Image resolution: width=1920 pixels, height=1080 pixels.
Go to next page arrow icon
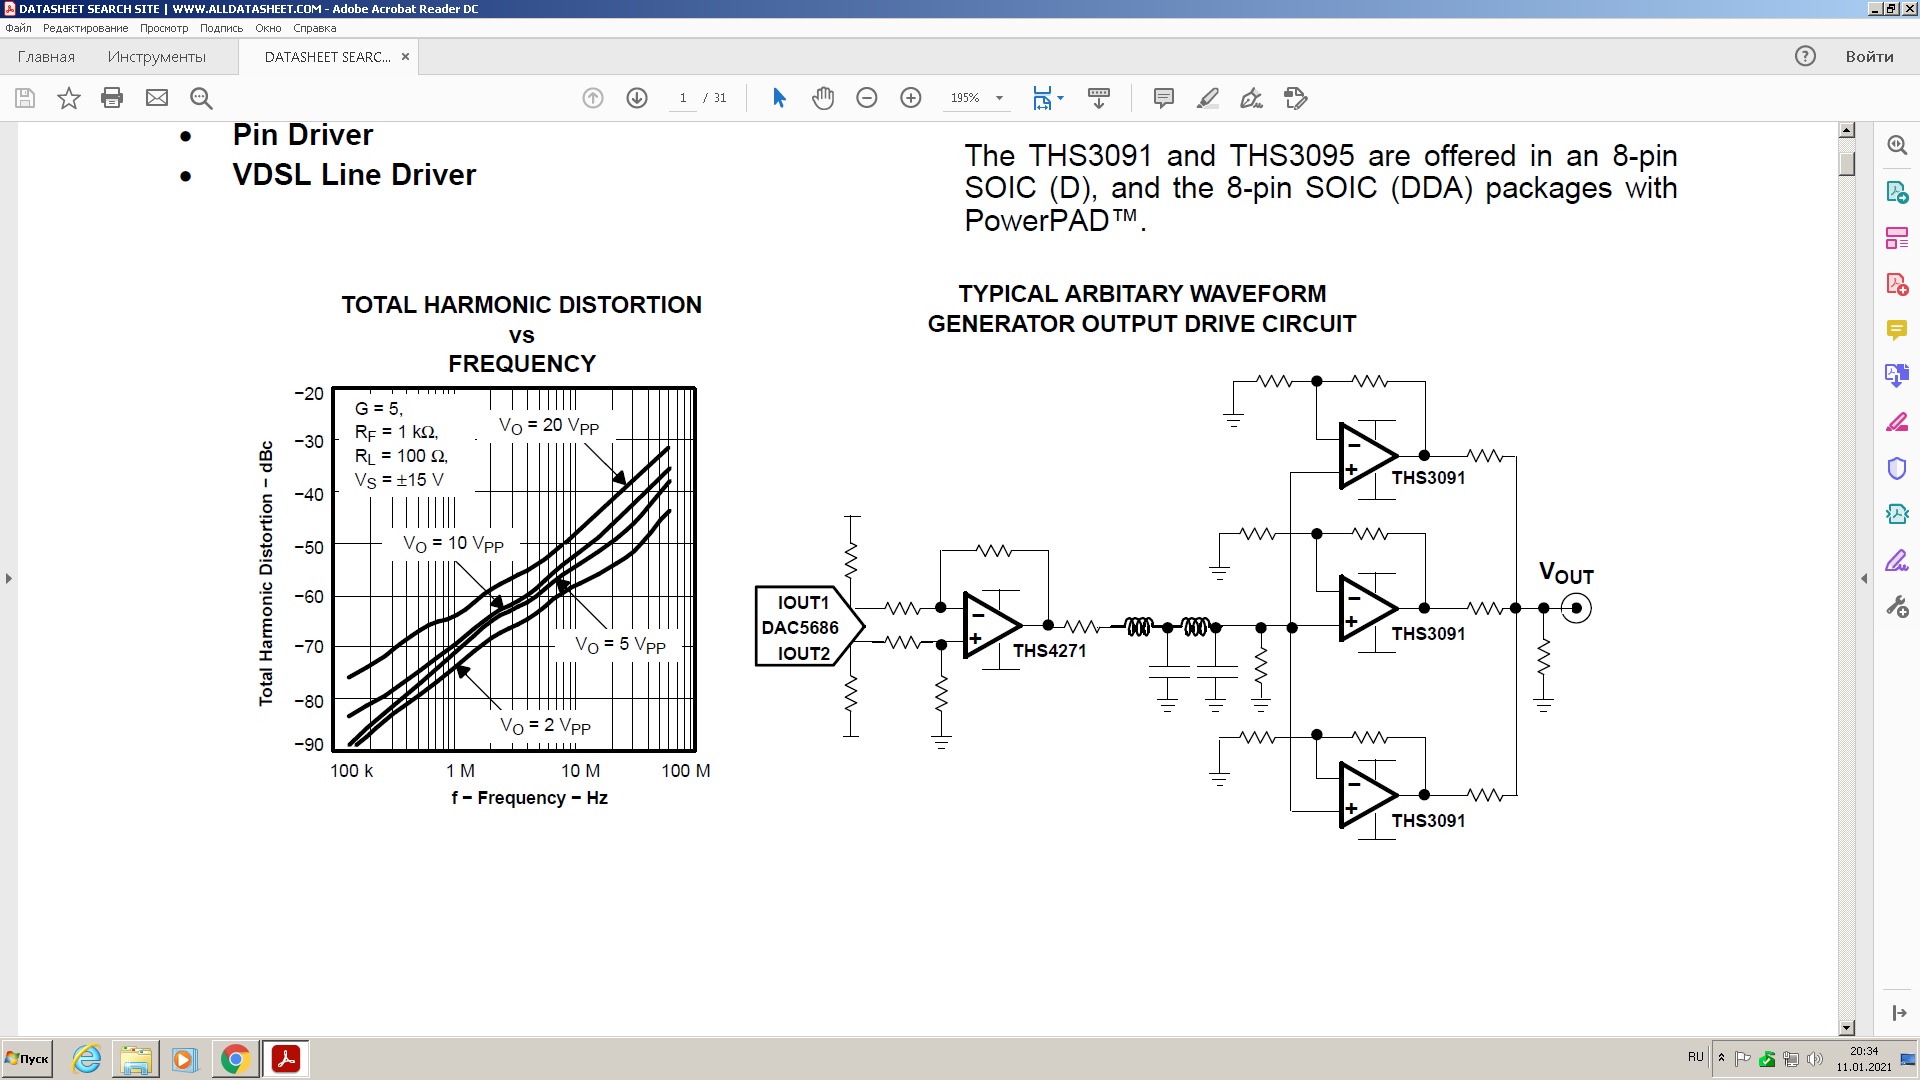(637, 98)
